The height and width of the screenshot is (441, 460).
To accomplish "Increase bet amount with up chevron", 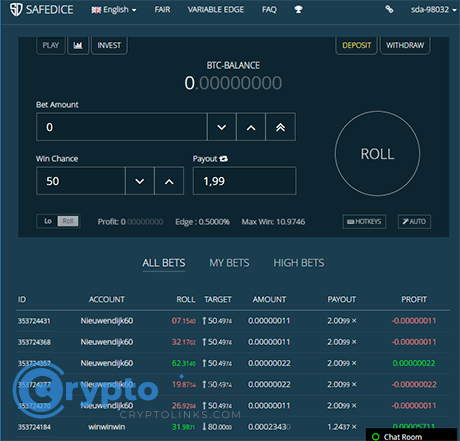I will [x=251, y=127].
